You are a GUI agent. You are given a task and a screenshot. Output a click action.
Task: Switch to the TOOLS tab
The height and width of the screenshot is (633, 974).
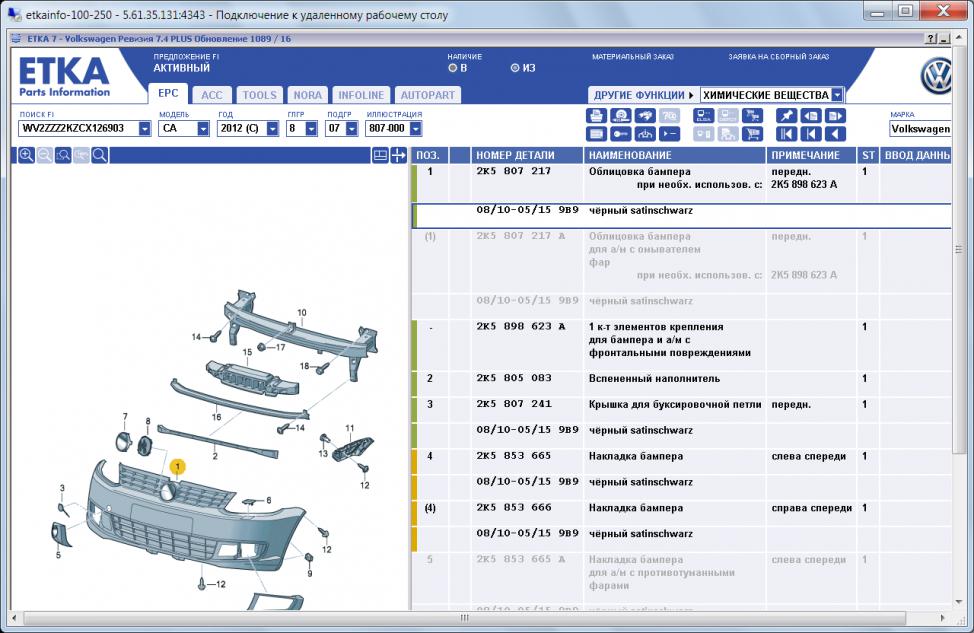[x=260, y=95]
